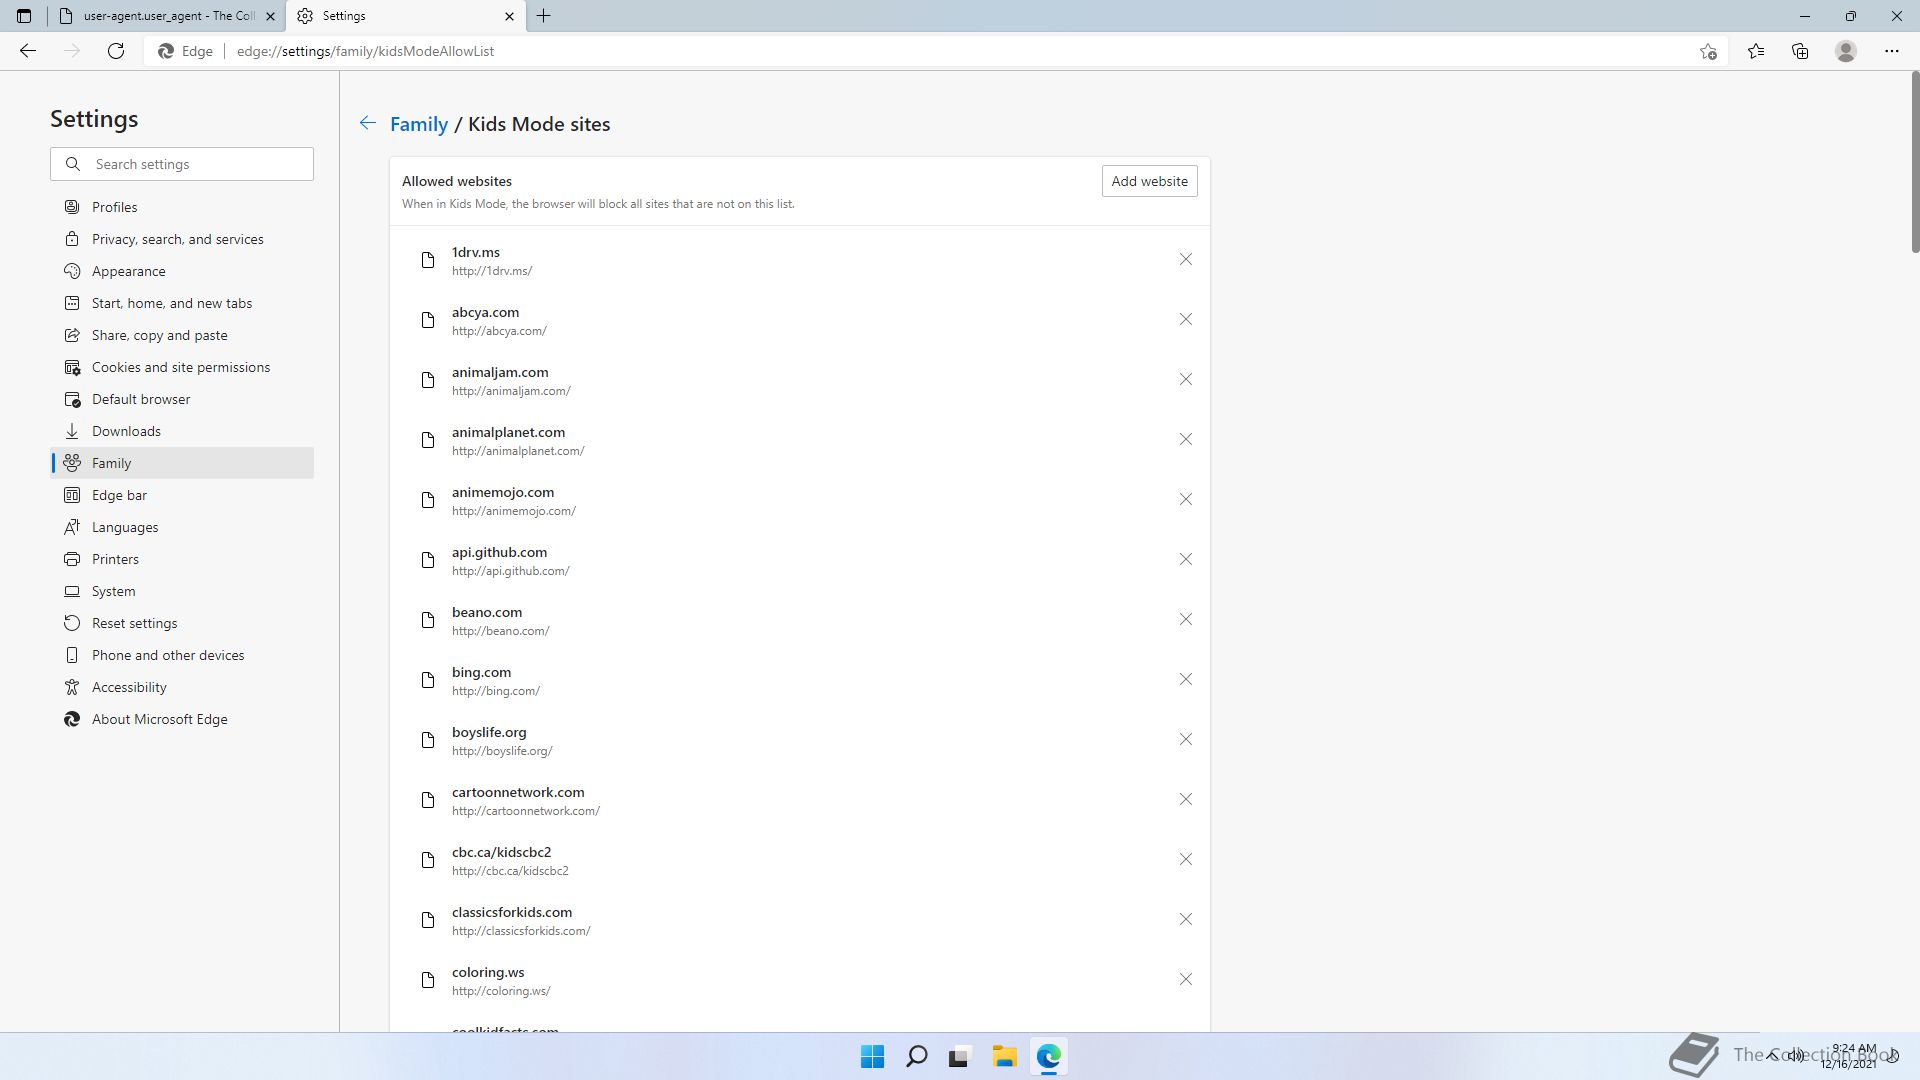This screenshot has width=1920, height=1080.
Task: Open Settings and more ellipsis menu
Action: pyautogui.click(x=1891, y=51)
